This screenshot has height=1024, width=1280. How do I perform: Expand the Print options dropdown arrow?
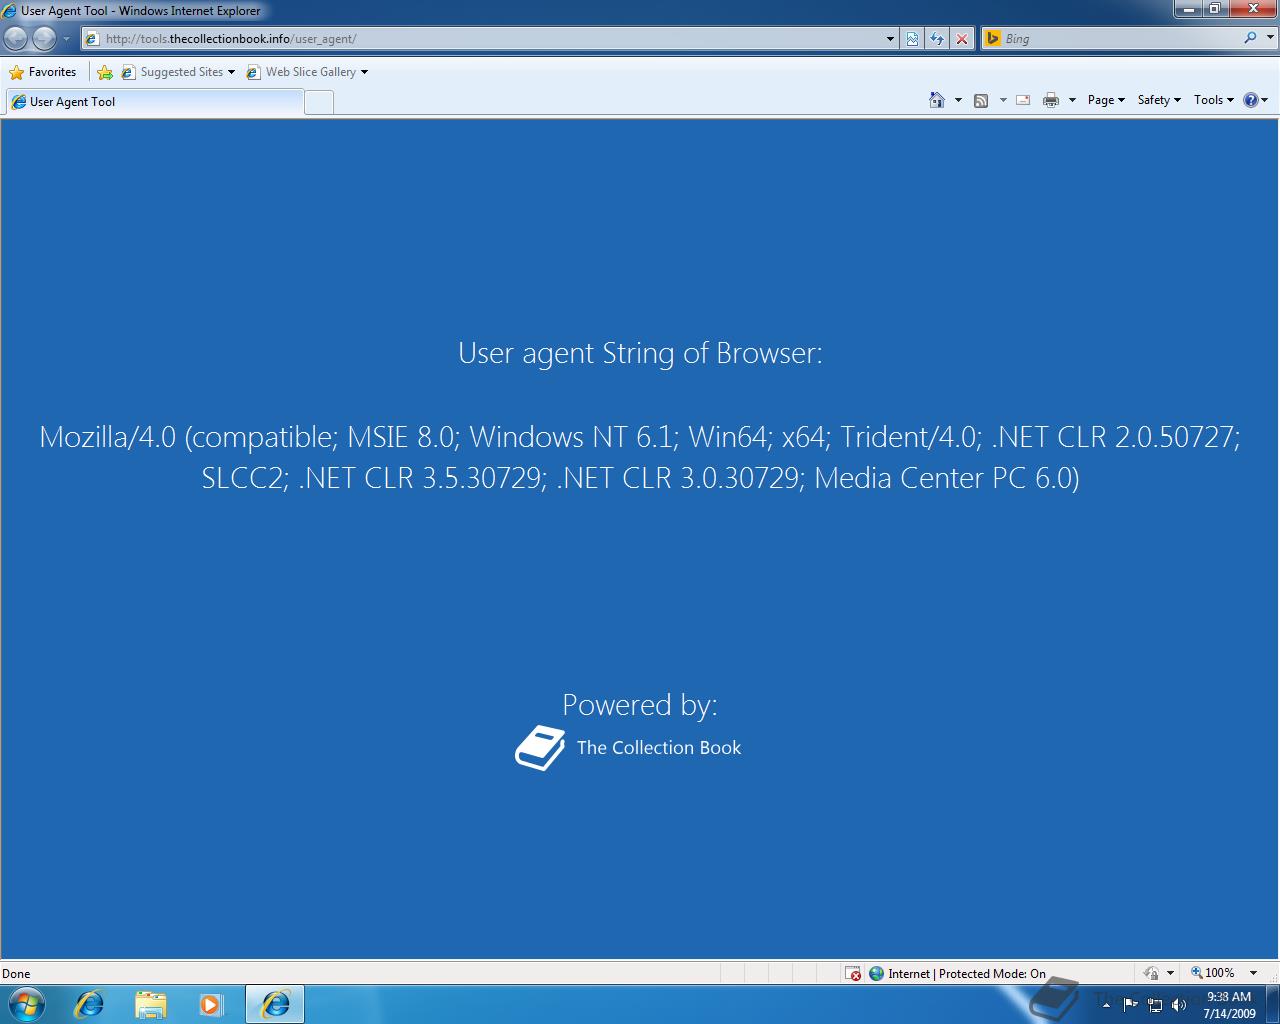(x=1072, y=100)
